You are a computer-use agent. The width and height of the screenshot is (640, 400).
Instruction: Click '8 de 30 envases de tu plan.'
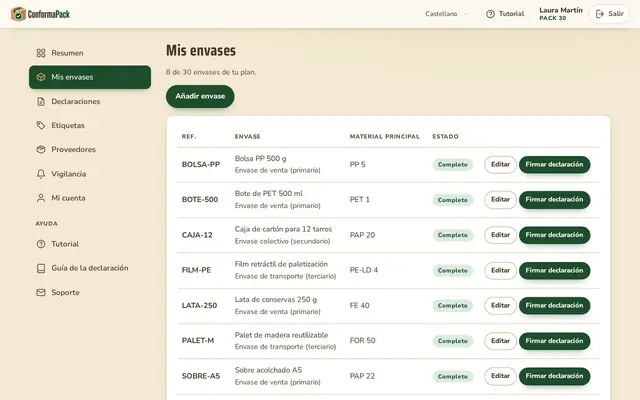(x=211, y=72)
